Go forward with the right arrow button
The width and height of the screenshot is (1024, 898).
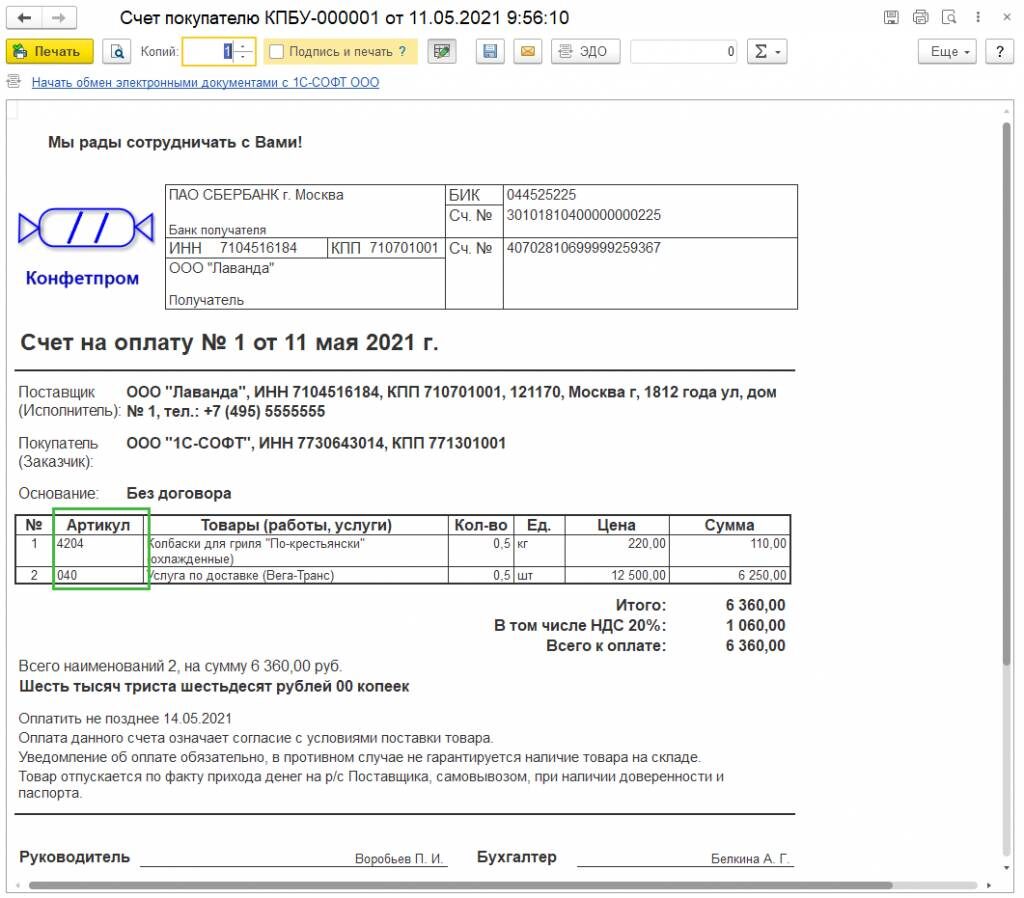point(59,18)
